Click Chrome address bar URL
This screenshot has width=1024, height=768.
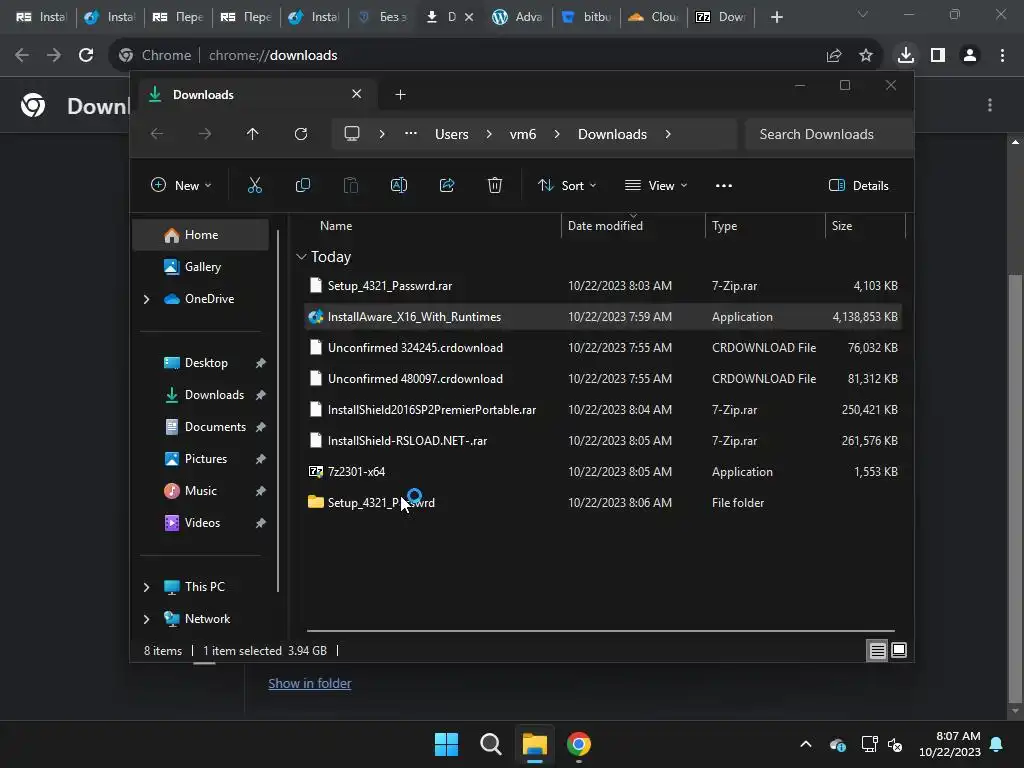tap(273, 56)
